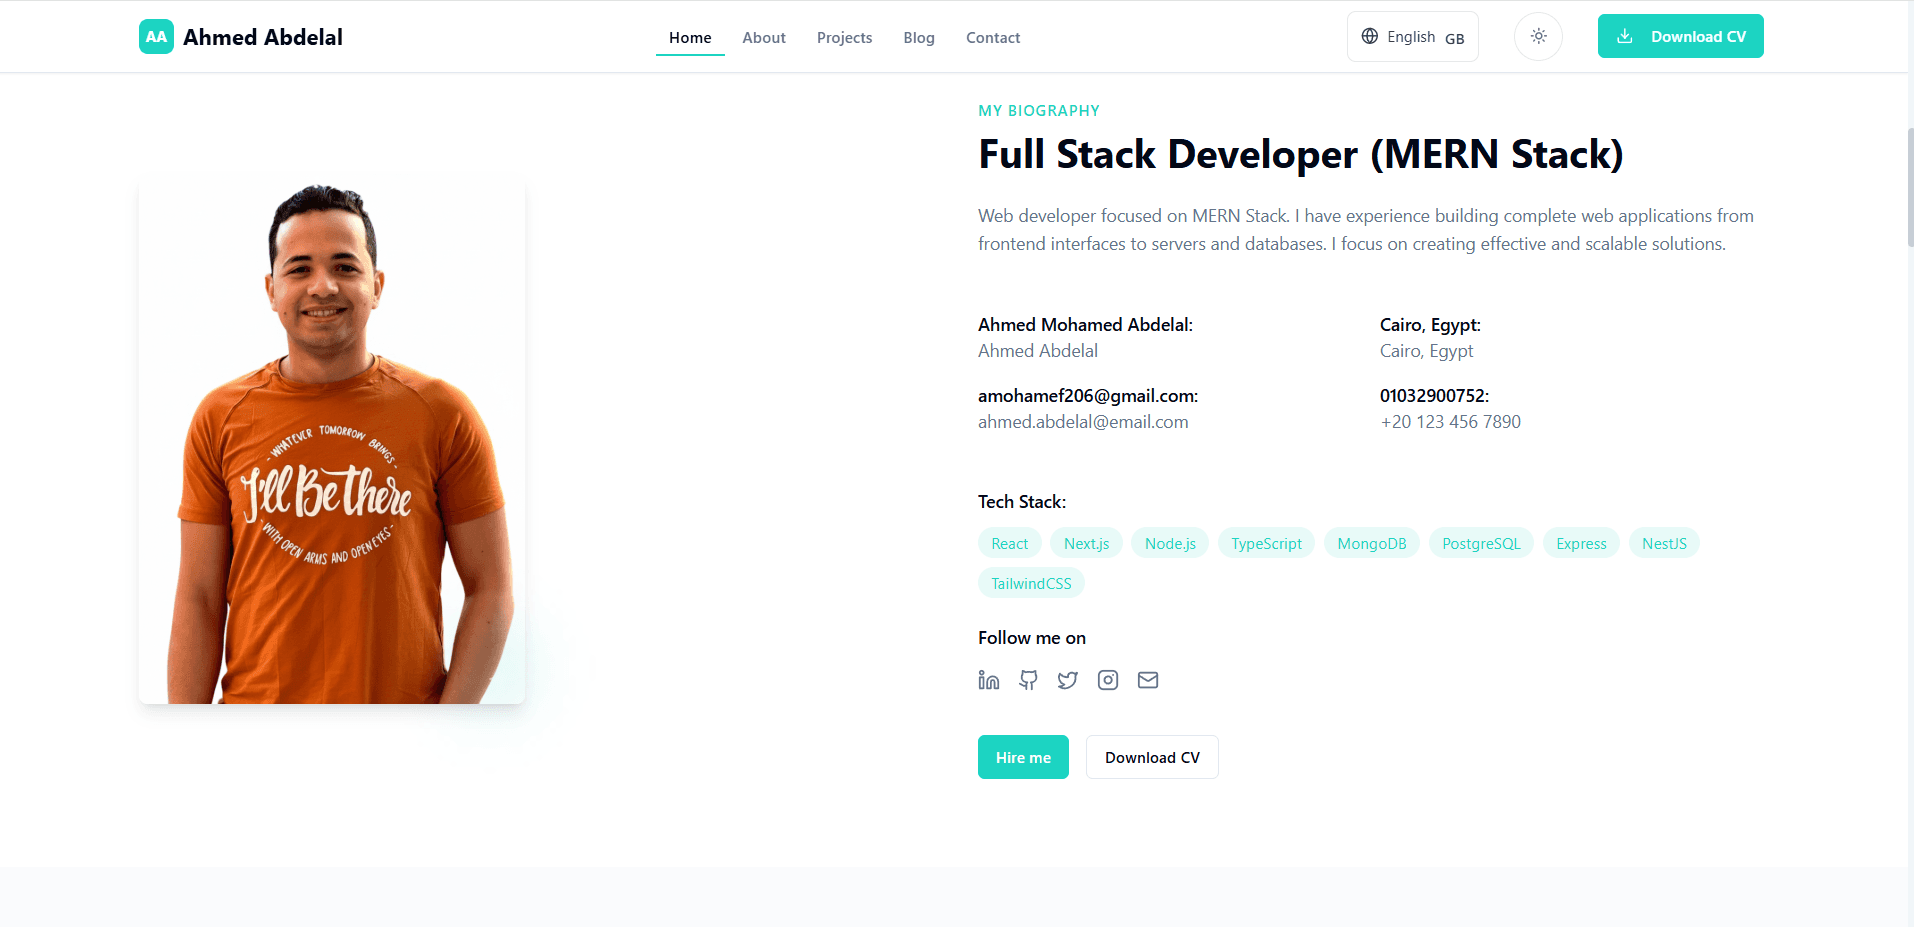Click the AA logo badge

[x=156, y=37]
